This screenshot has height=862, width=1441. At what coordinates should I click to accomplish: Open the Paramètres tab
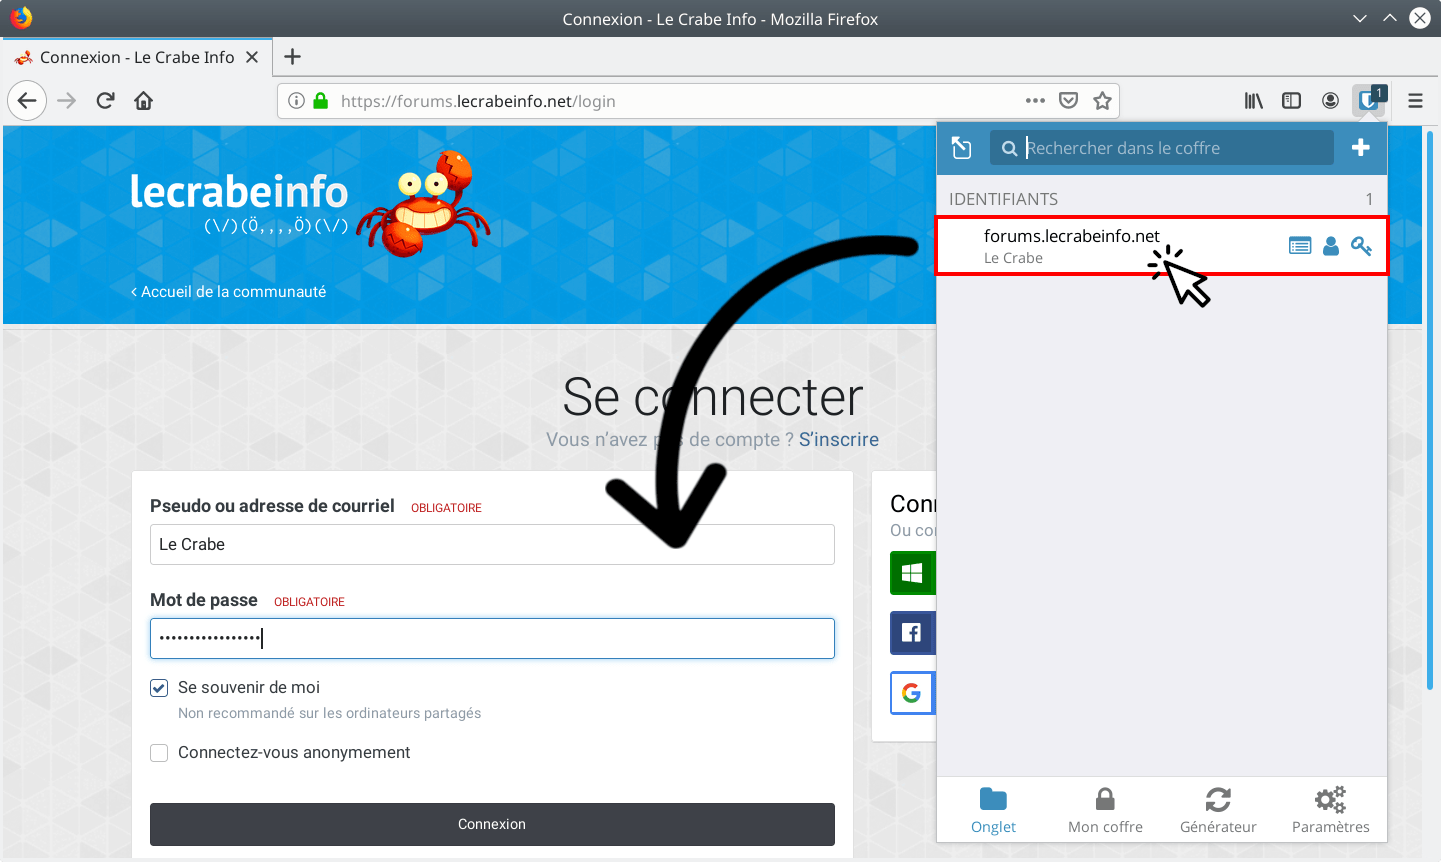[x=1331, y=811]
